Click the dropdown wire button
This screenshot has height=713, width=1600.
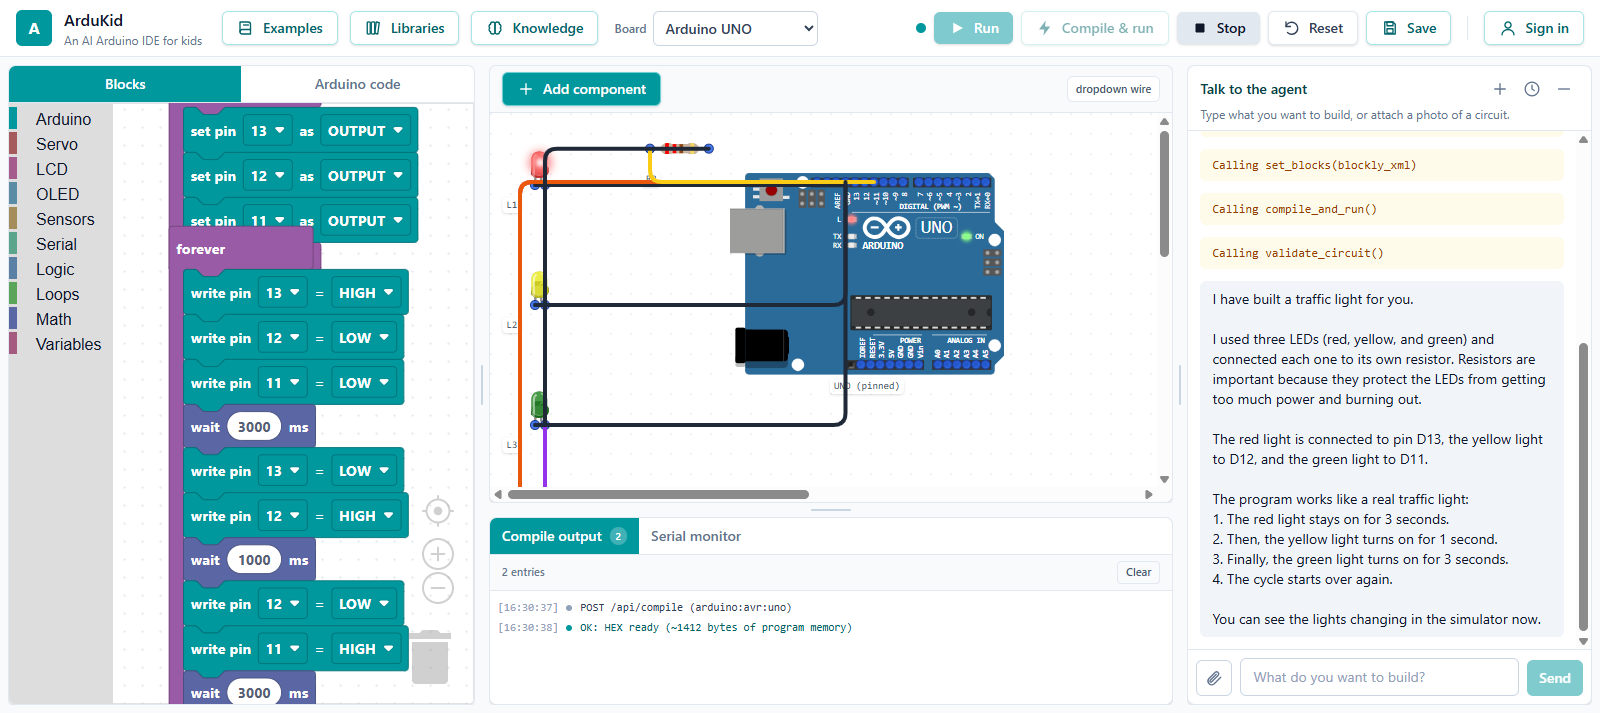pyautogui.click(x=1113, y=89)
